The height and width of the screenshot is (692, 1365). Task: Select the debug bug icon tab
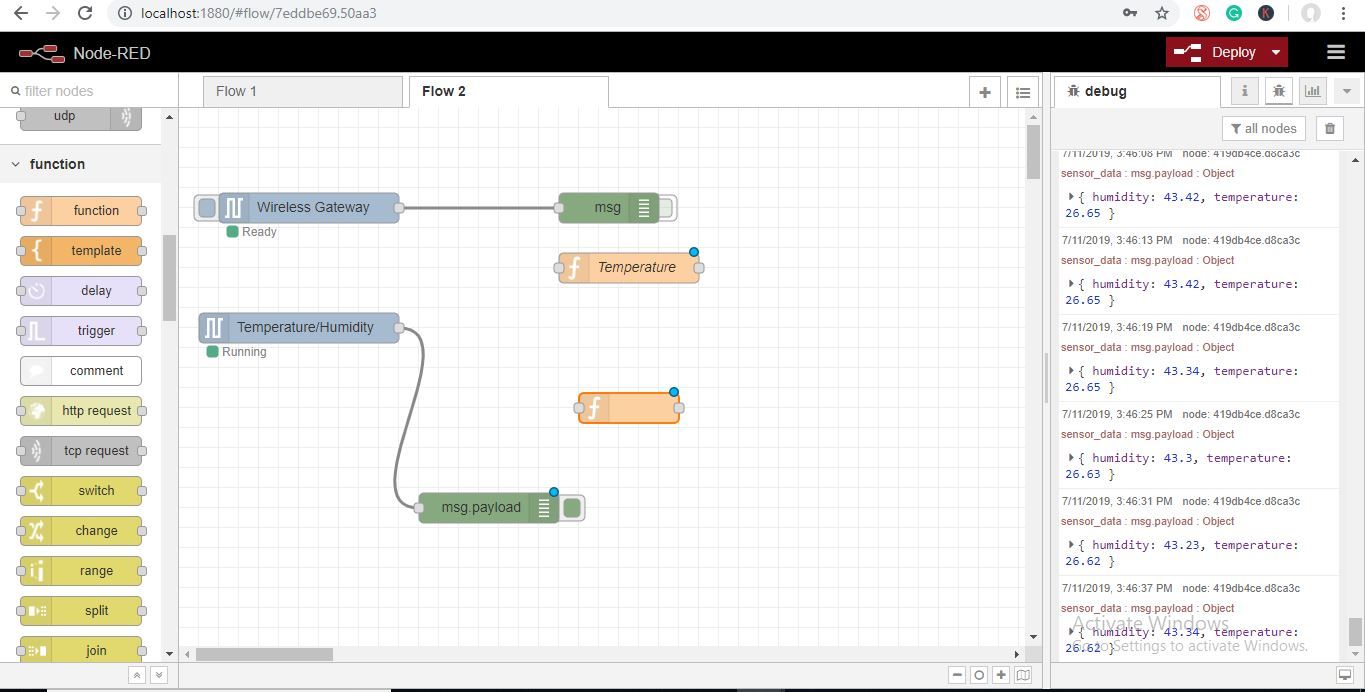click(x=1279, y=91)
